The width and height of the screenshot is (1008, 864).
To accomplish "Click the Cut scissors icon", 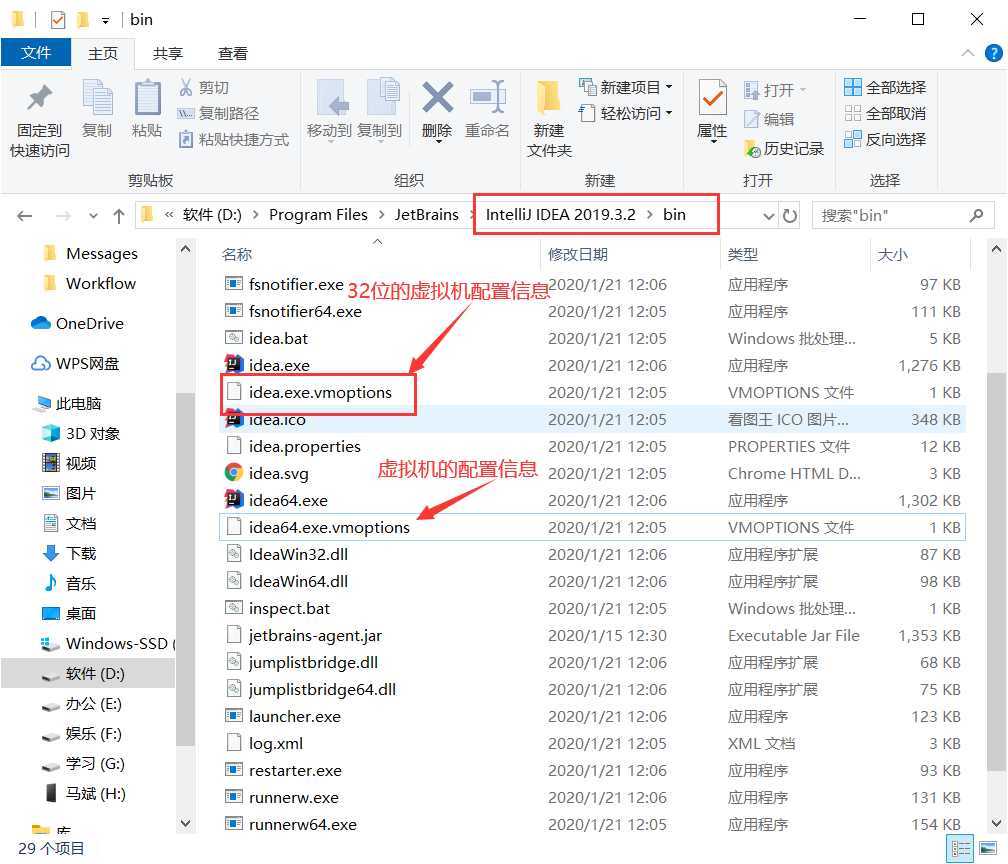I will point(186,87).
